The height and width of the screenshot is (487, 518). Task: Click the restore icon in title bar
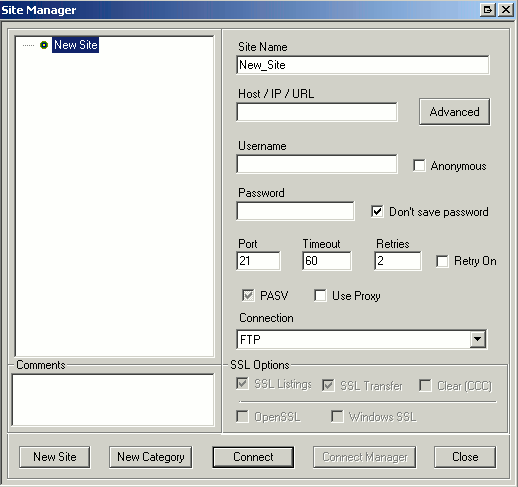(488, 10)
